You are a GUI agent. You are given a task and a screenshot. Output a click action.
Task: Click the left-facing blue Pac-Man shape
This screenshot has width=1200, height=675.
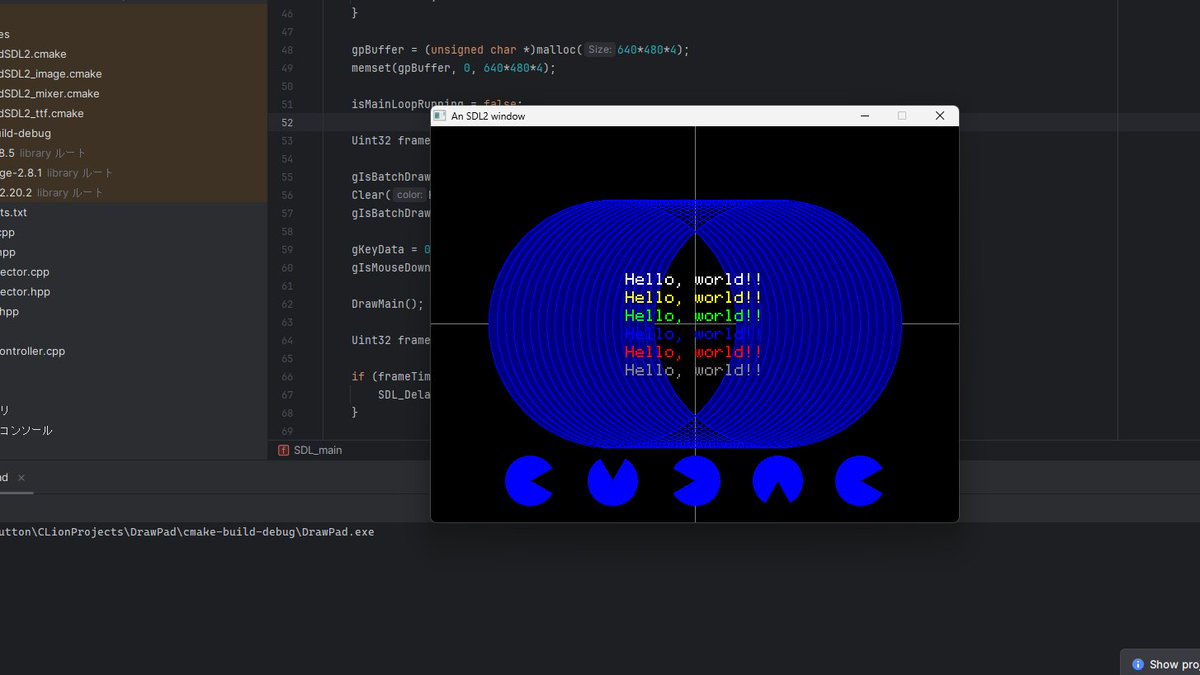[695, 482]
